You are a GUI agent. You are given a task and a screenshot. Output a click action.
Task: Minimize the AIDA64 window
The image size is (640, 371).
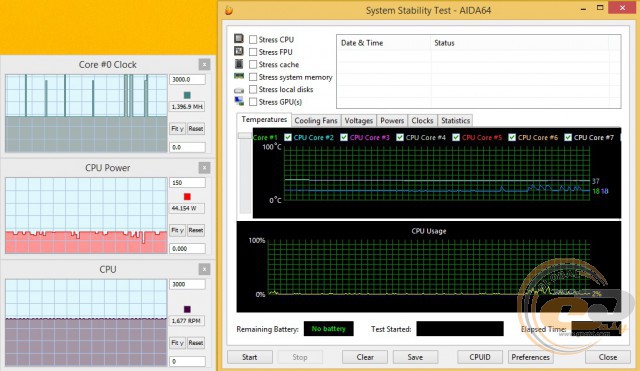583,8
